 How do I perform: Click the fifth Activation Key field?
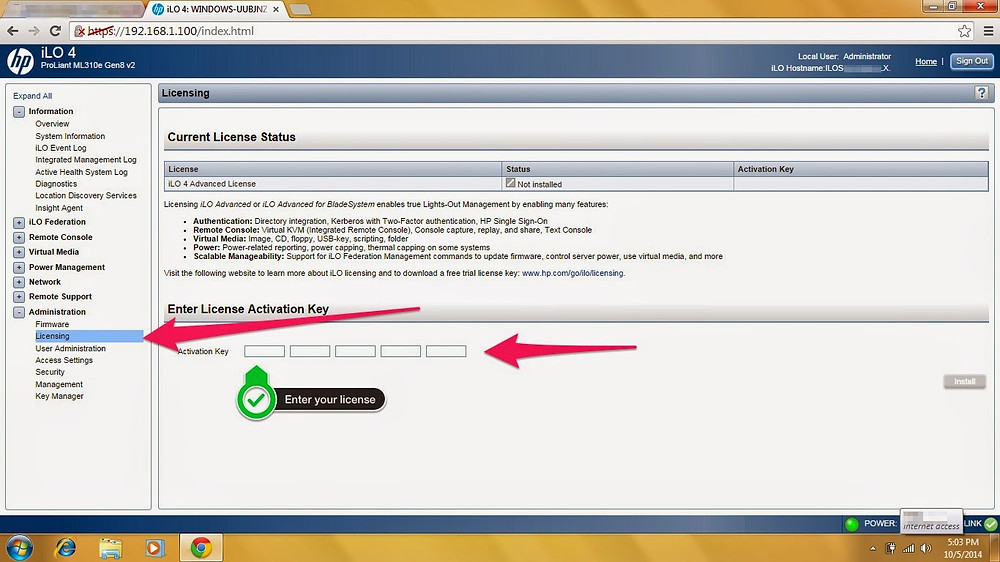(446, 351)
